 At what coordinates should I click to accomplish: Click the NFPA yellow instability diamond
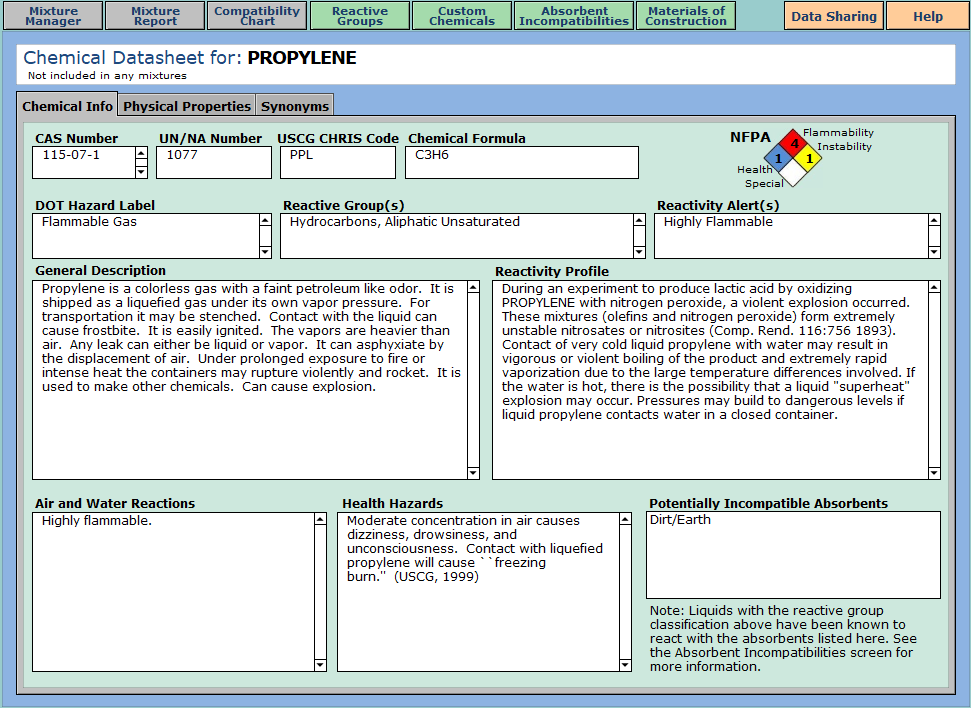coord(808,159)
